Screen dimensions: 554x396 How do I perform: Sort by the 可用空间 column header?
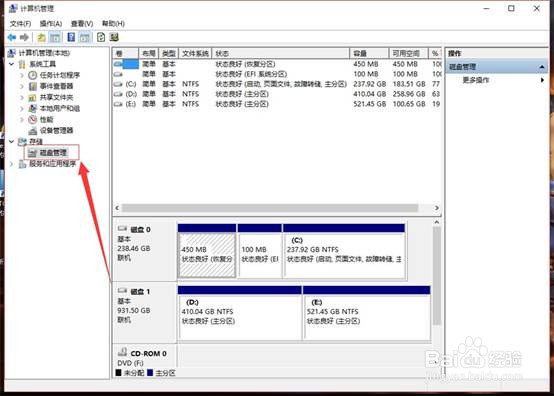[x=408, y=53]
